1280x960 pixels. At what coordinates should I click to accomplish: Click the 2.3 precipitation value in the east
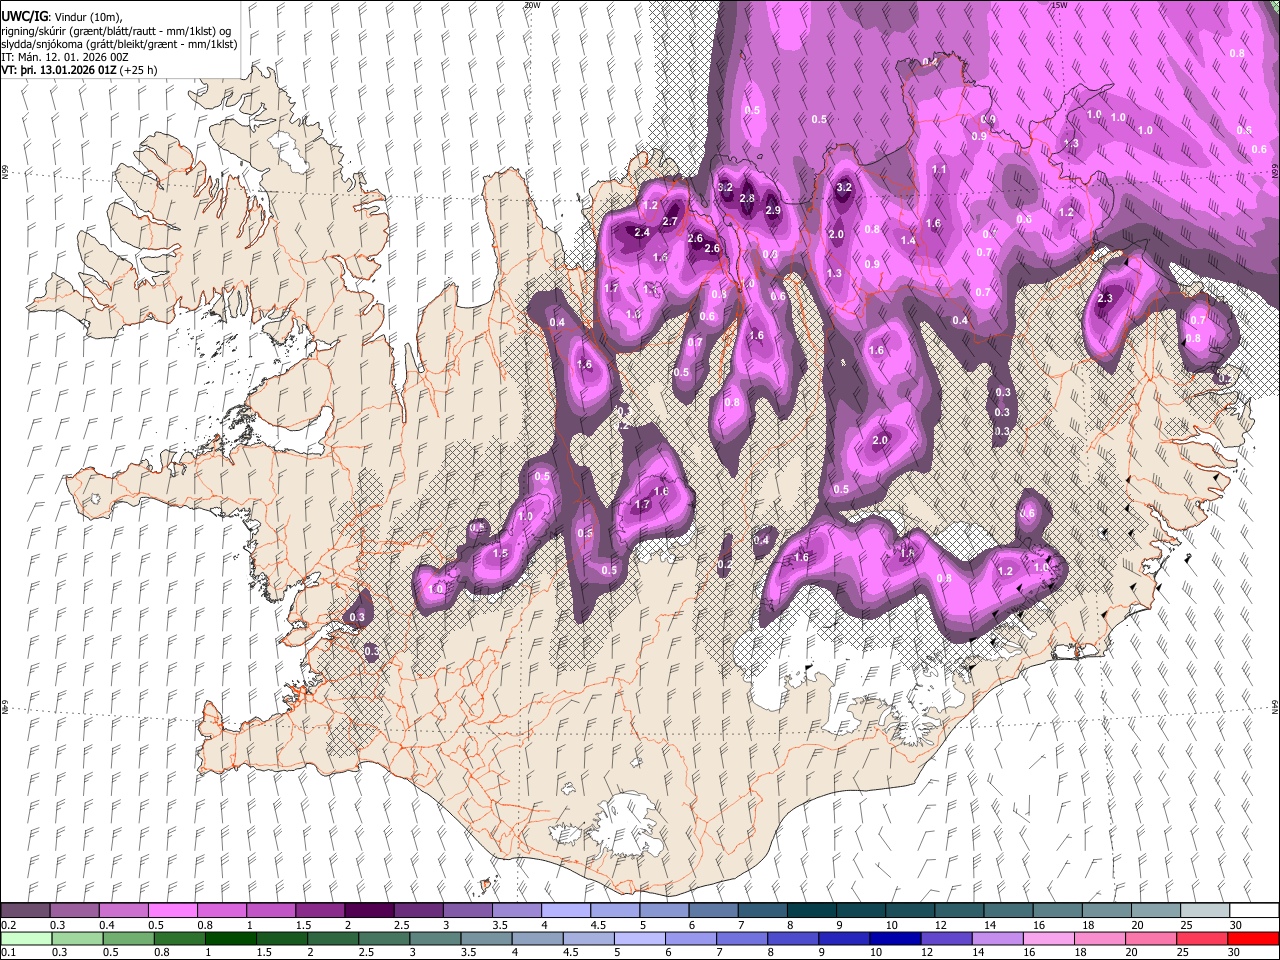click(x=1105, y=299)
